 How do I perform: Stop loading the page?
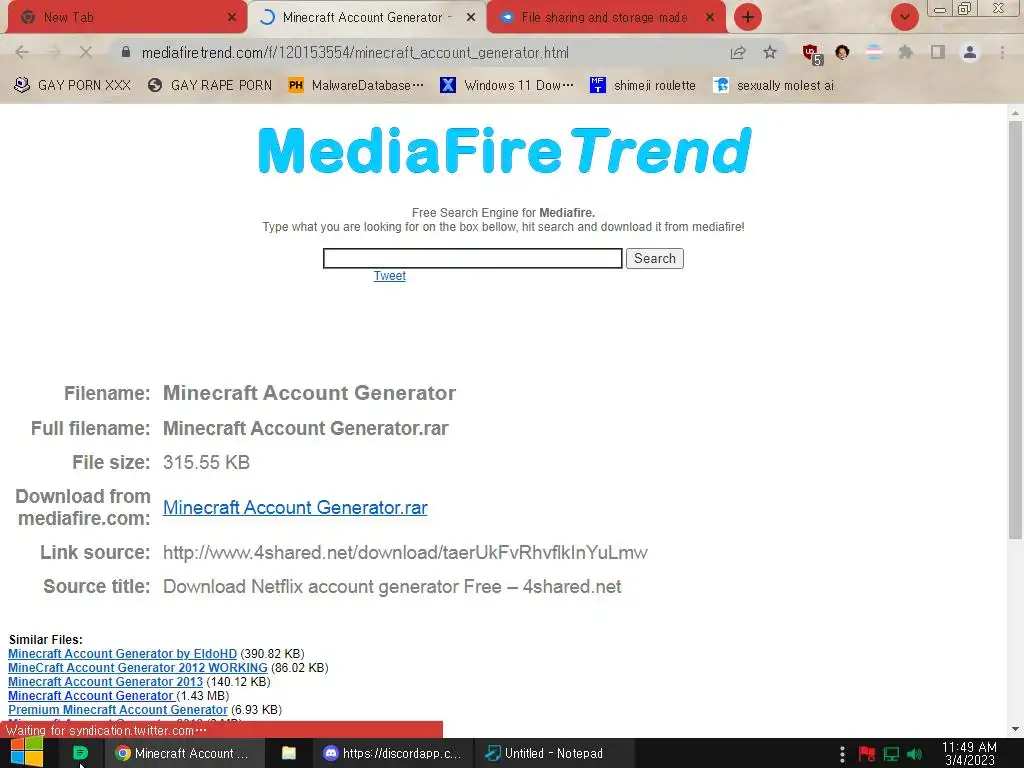point(86,52)
